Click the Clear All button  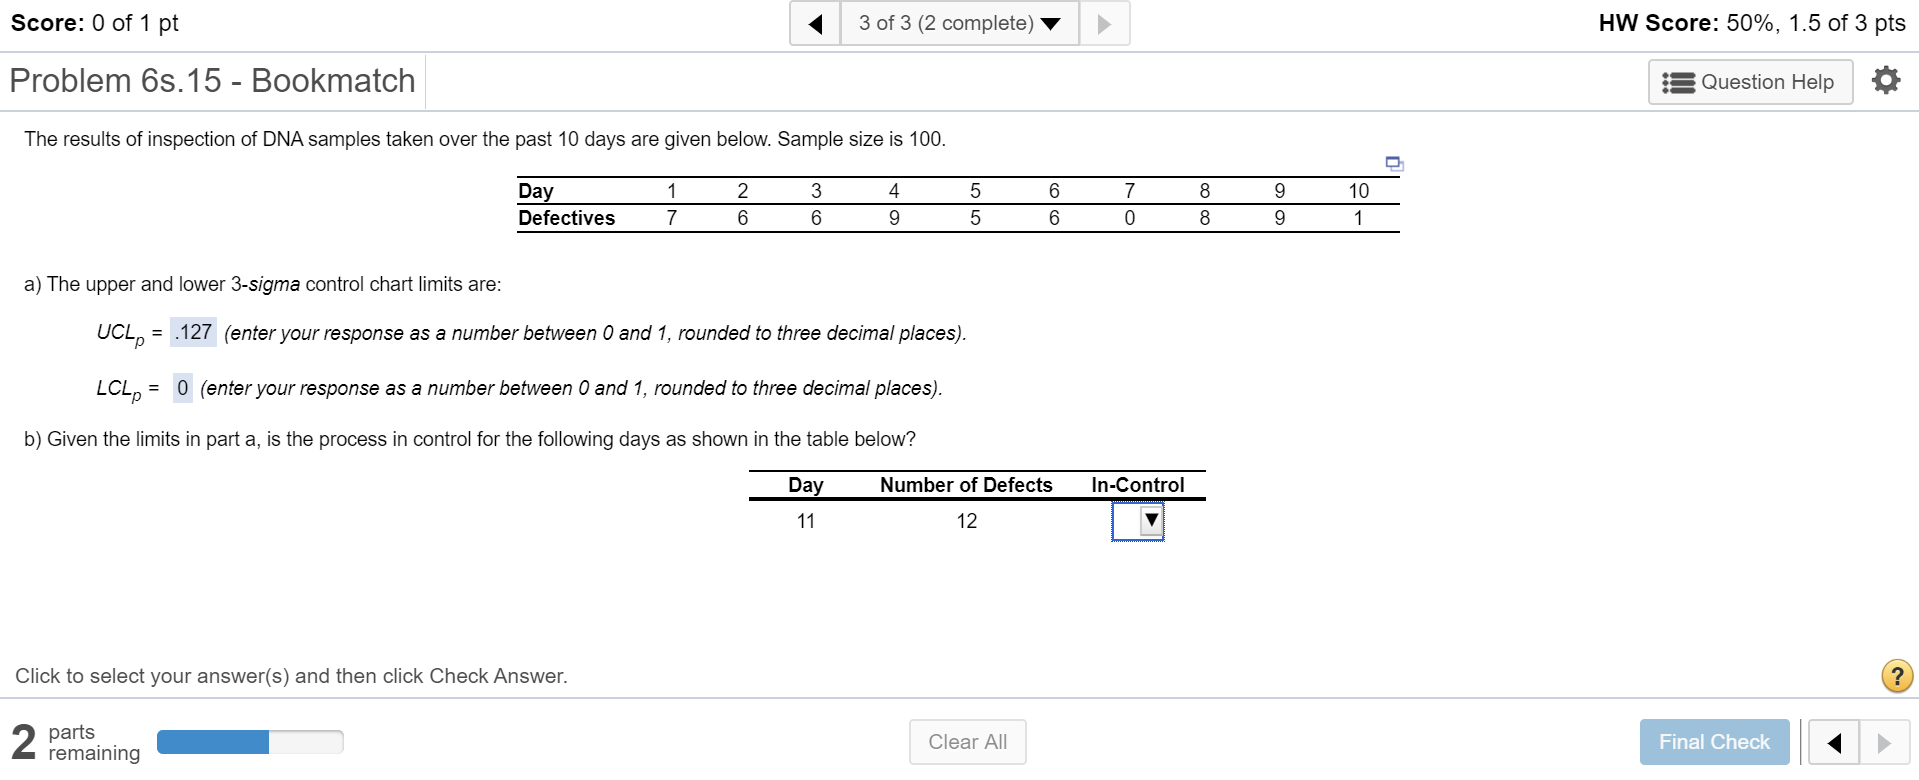pos(966,741)
